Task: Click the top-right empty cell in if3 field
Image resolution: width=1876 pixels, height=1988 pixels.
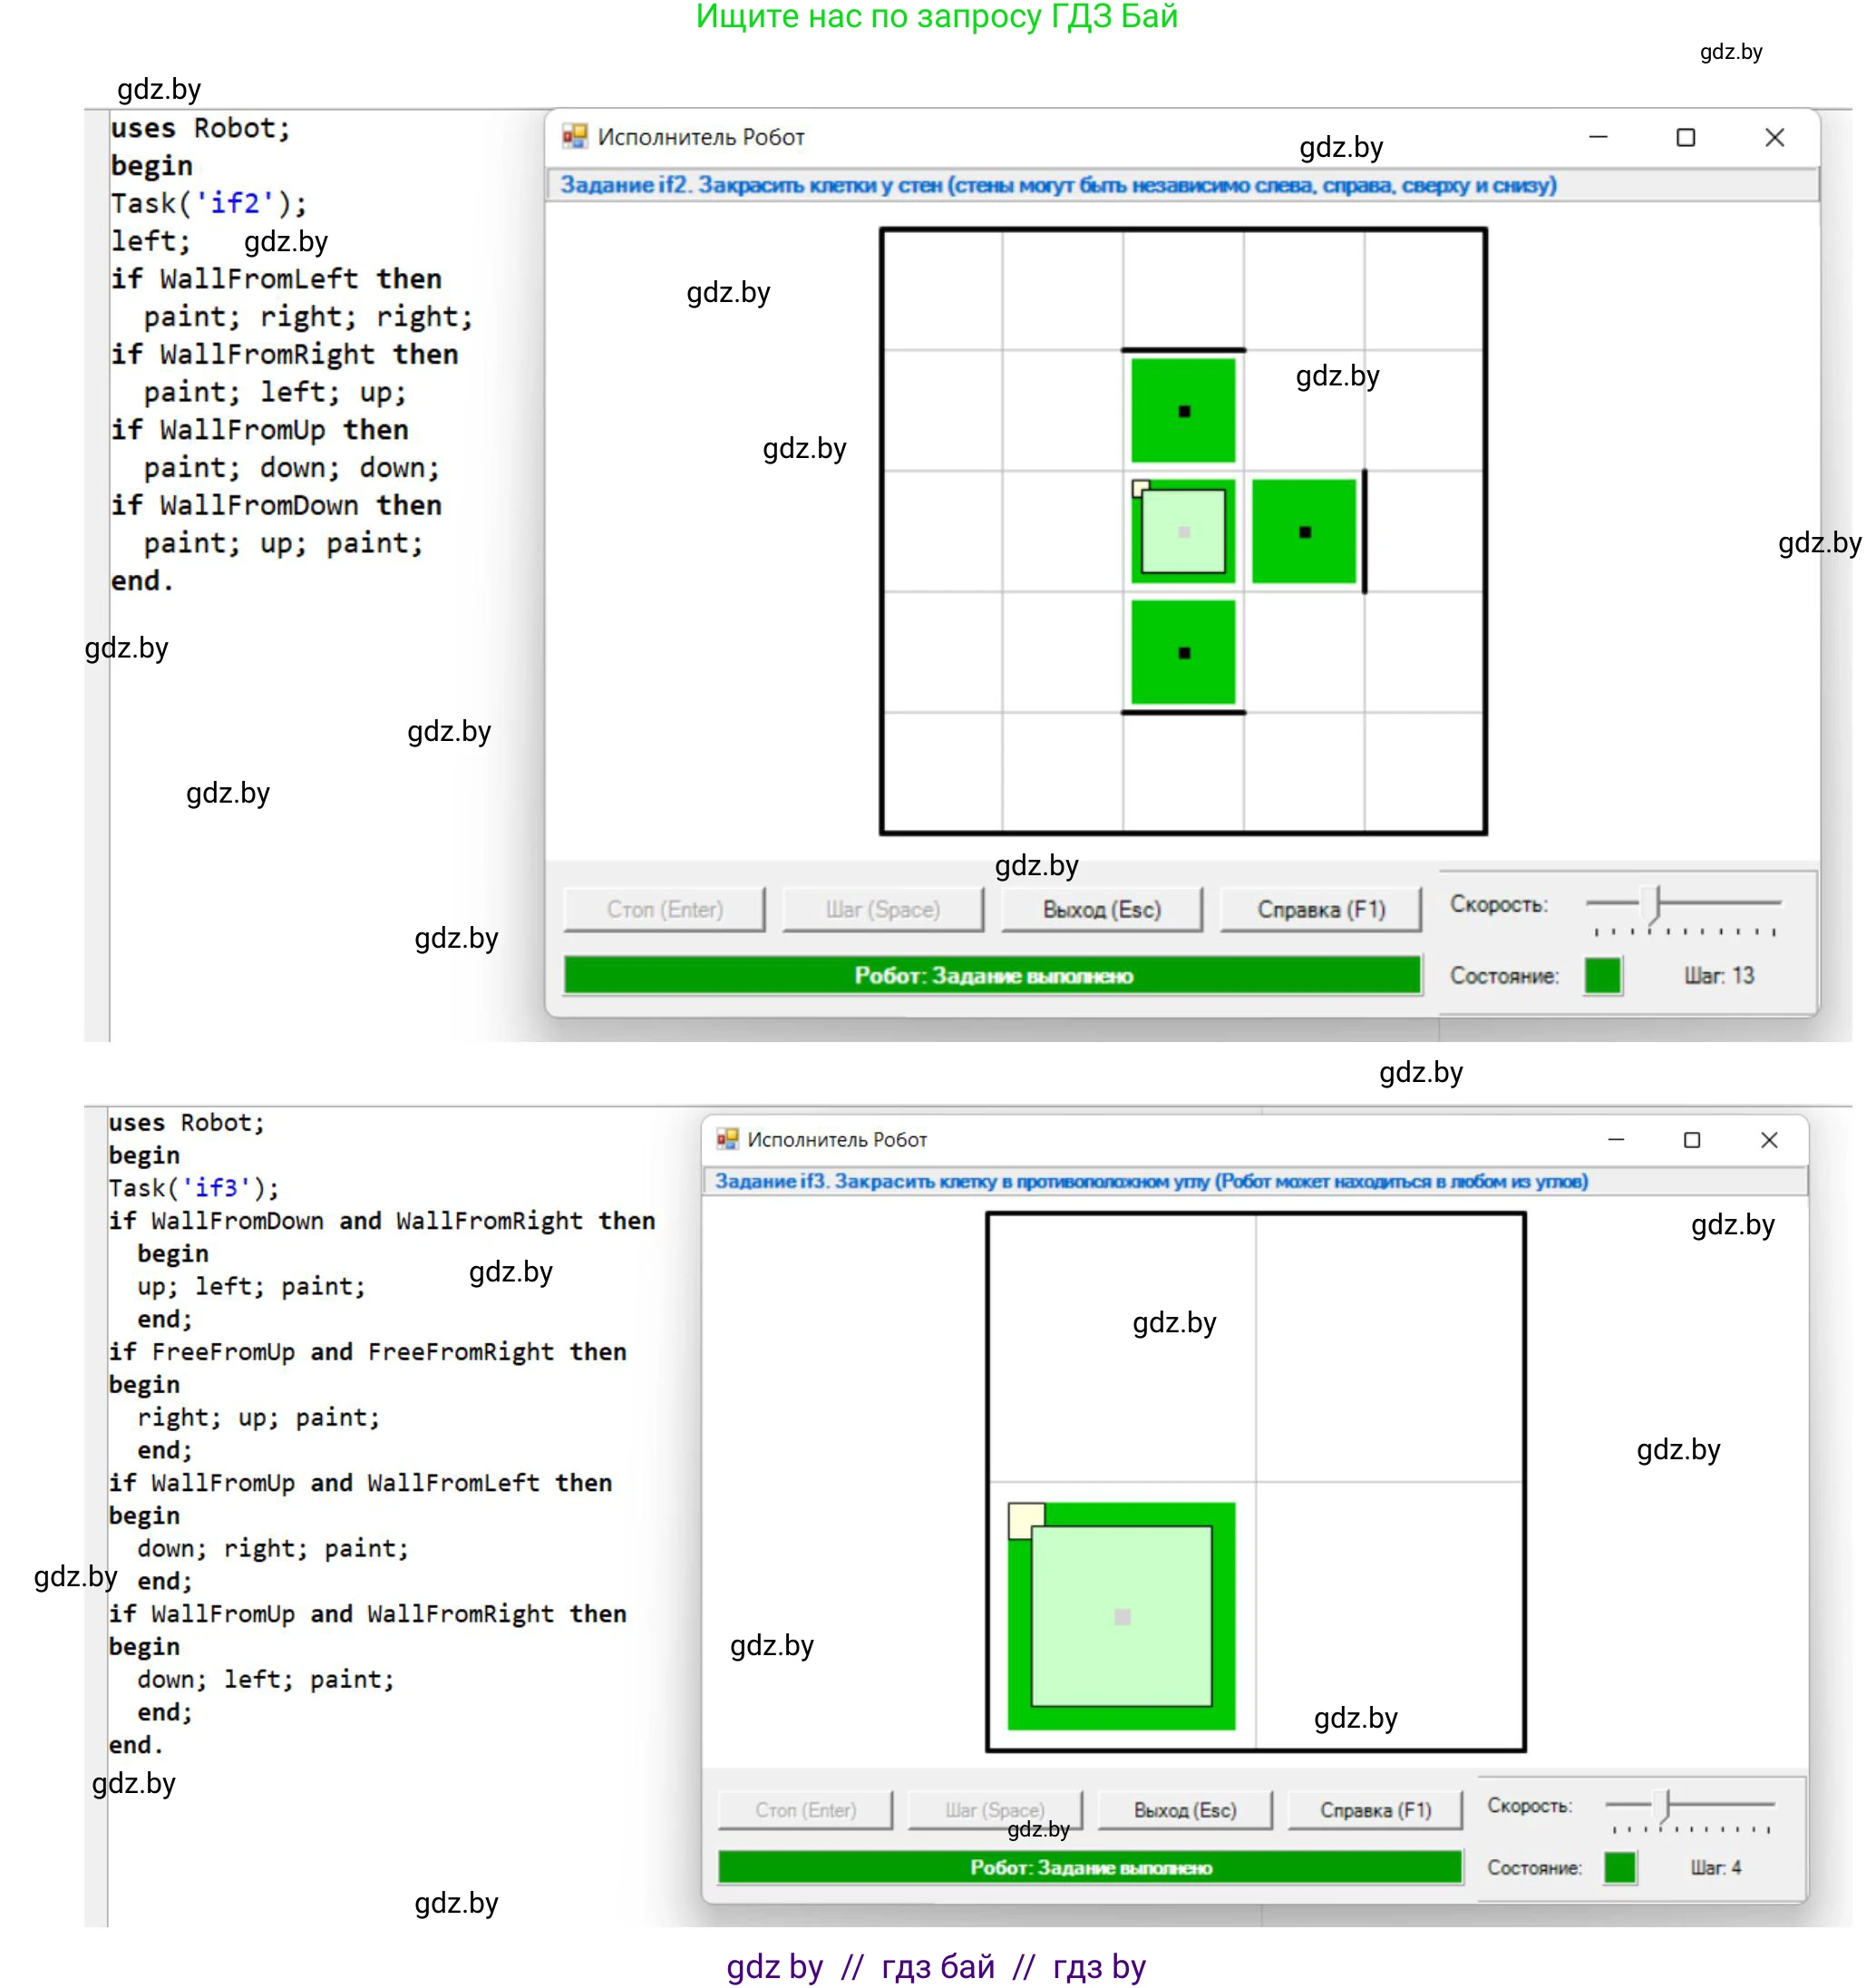Action: coord(1389,1348)
